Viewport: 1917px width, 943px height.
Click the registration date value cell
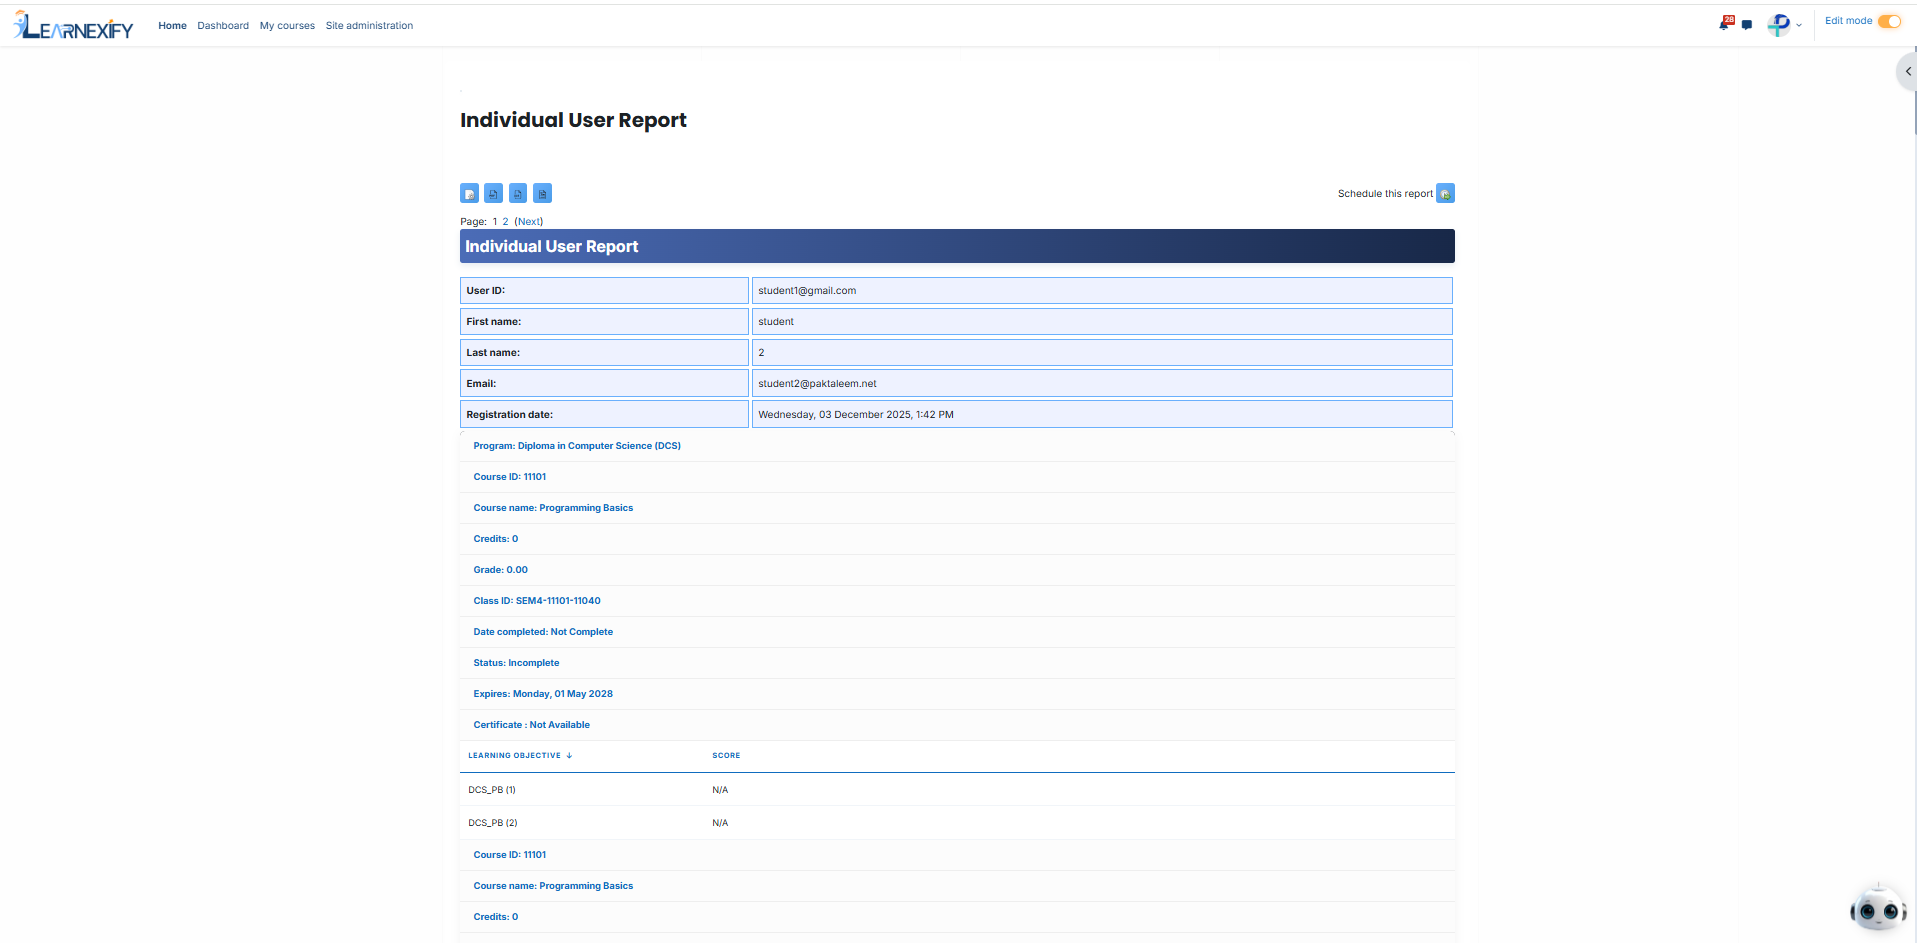pyautogui.click(x=1102, y=415)
